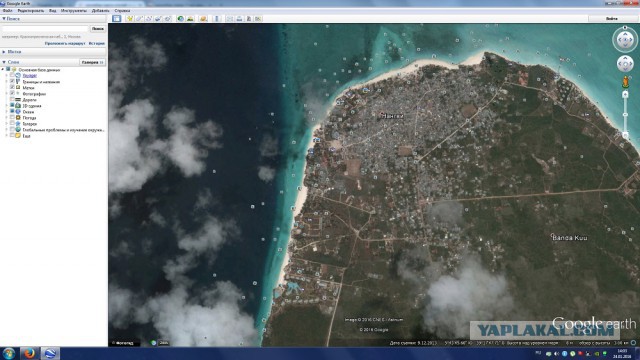
Task: Click the Save Image toolbar icon
Action: tap(249, 18)
